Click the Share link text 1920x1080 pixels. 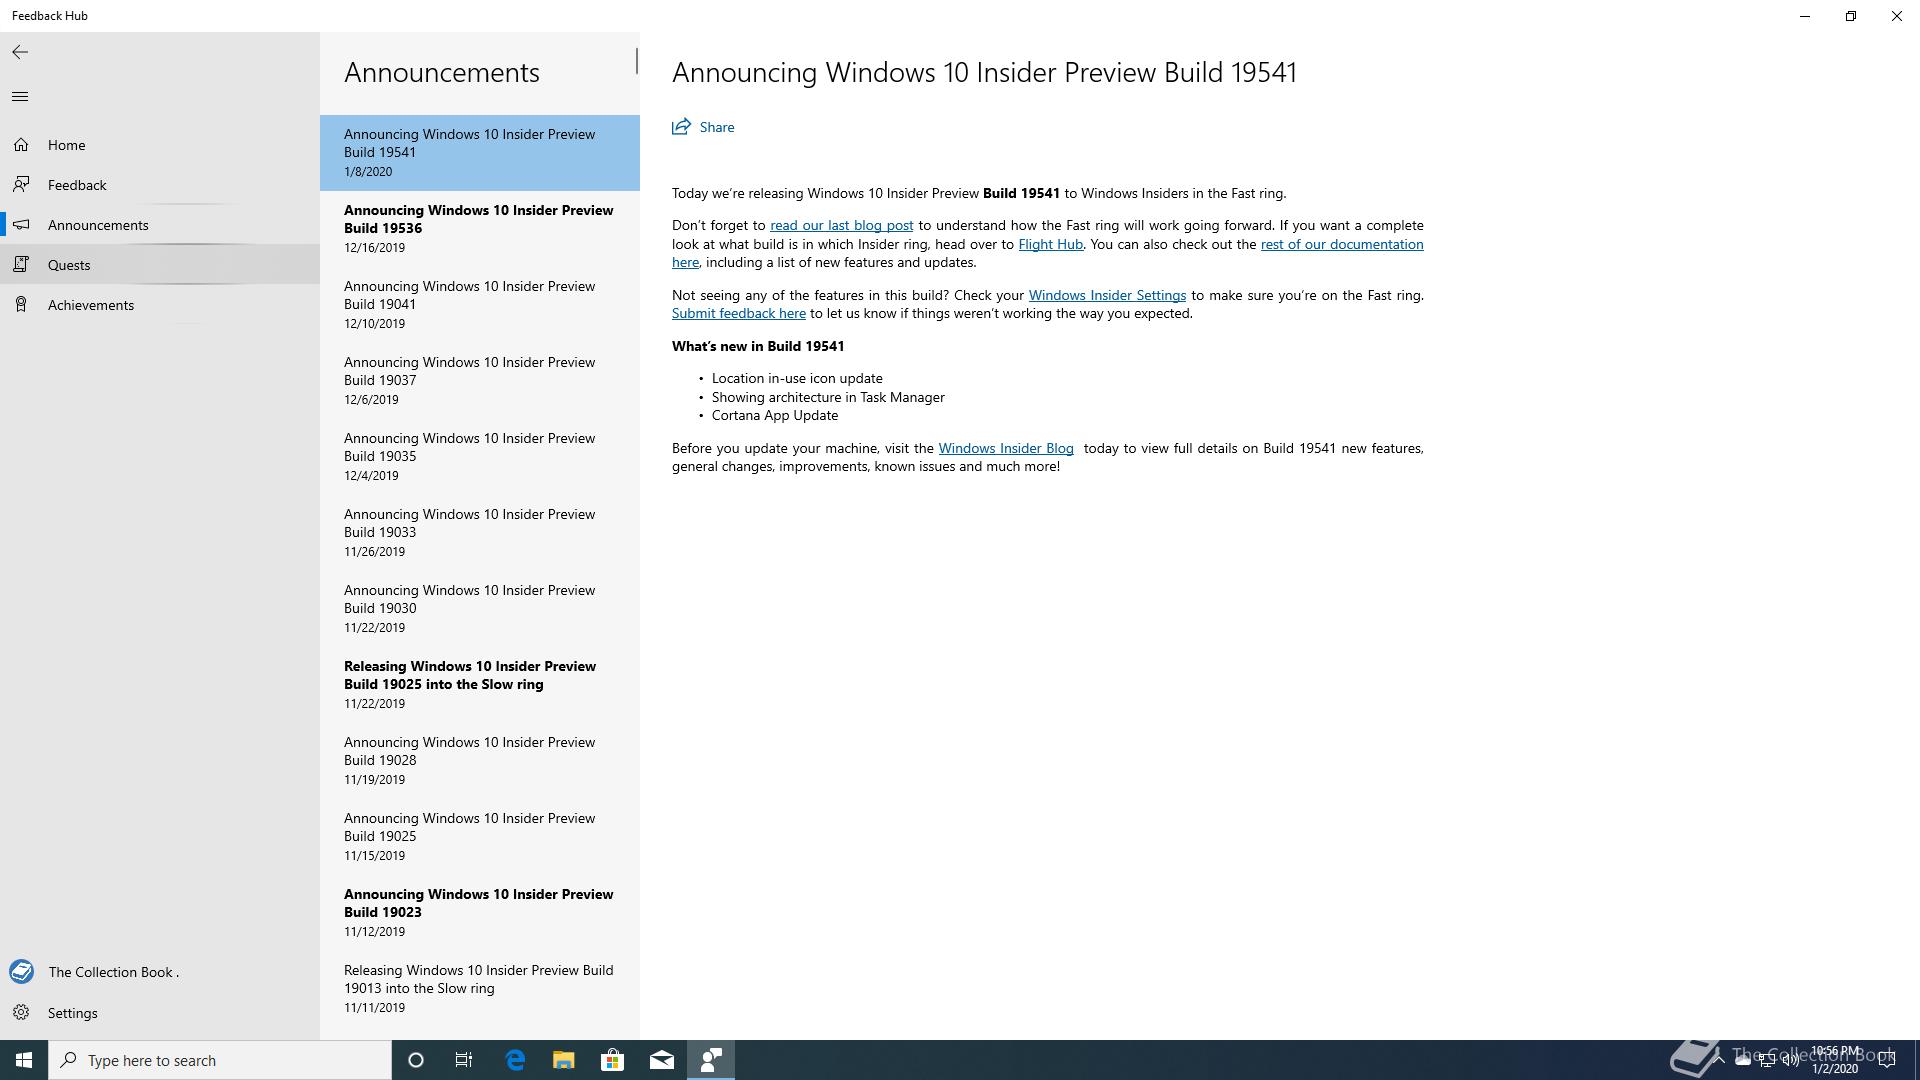click(x=717, y=127)
